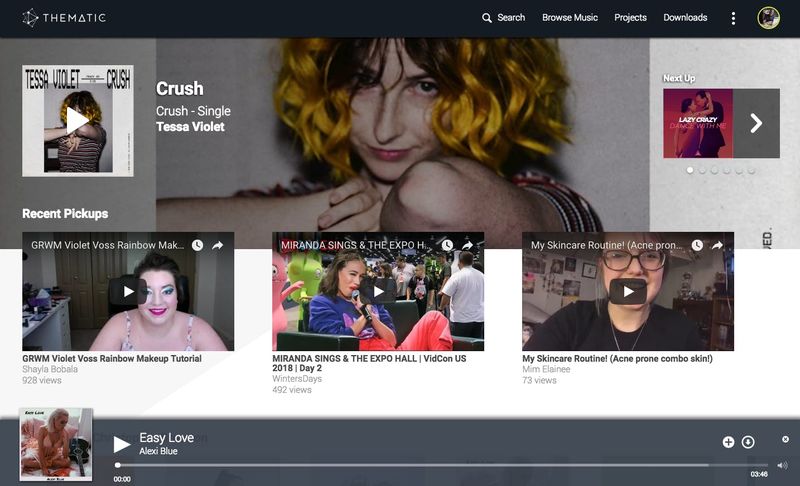Click Watch Later on Skincare Routine video
Screen dimensions: 800x486
point(697,245)
